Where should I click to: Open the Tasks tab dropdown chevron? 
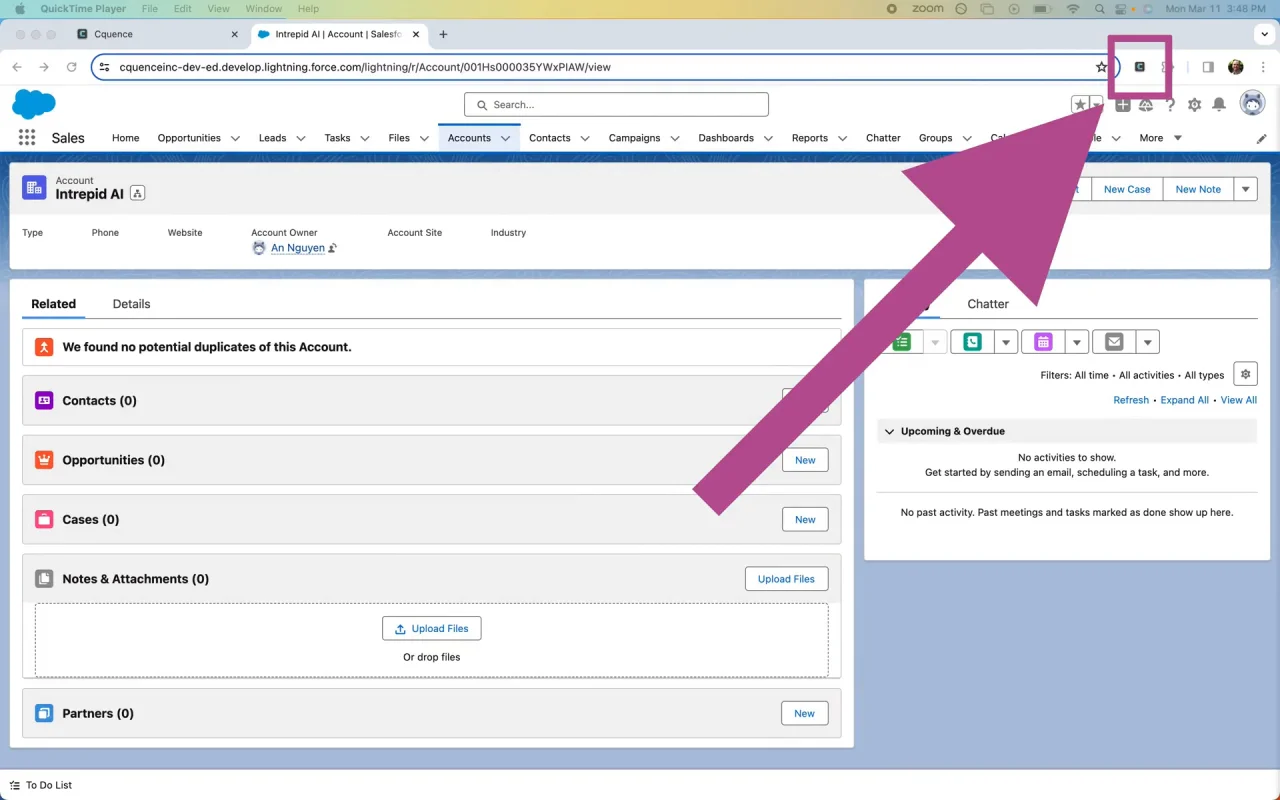[364, 138]
